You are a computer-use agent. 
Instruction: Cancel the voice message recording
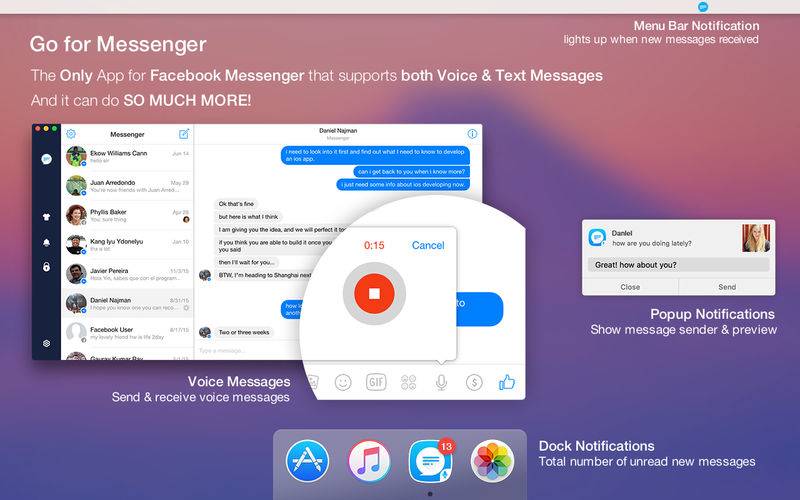point(428,245)
